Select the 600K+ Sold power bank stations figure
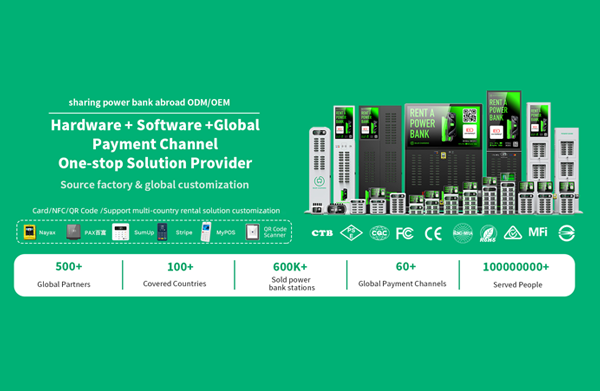 tap(291, 276)
